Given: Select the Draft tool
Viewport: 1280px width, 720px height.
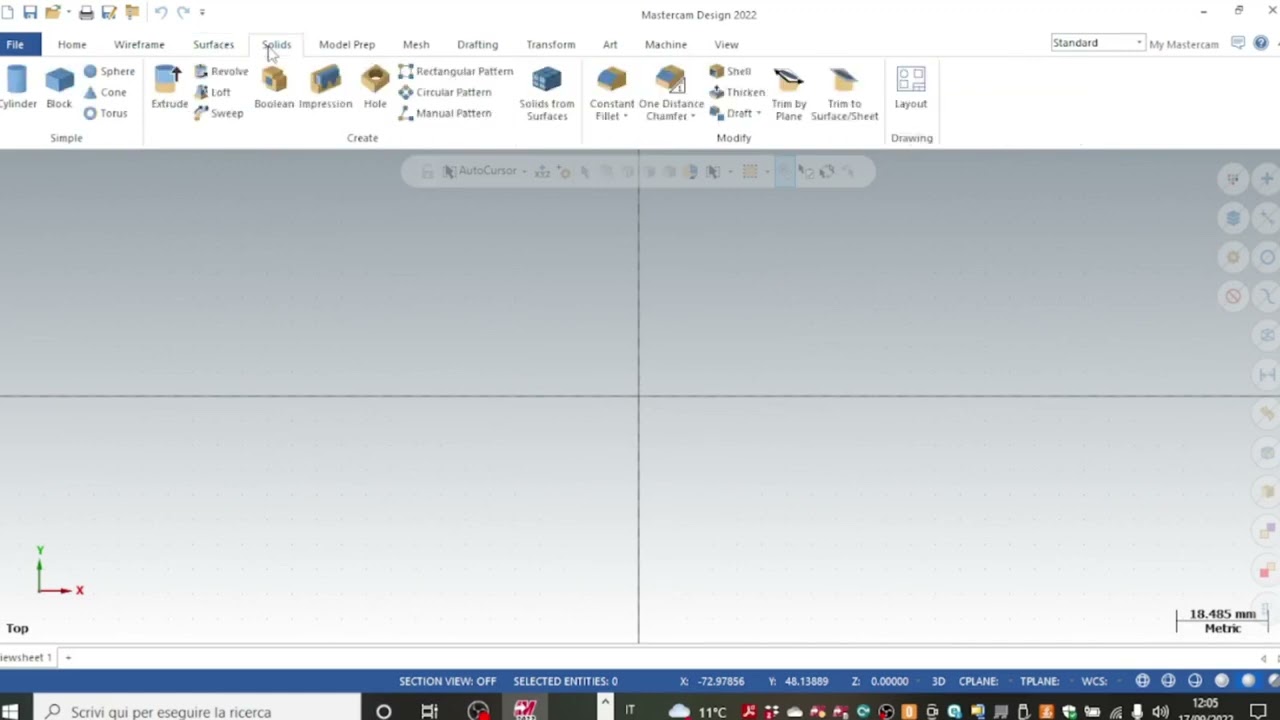Looking at the screenshot, I should pyautogui.click(x=731, y=113).
